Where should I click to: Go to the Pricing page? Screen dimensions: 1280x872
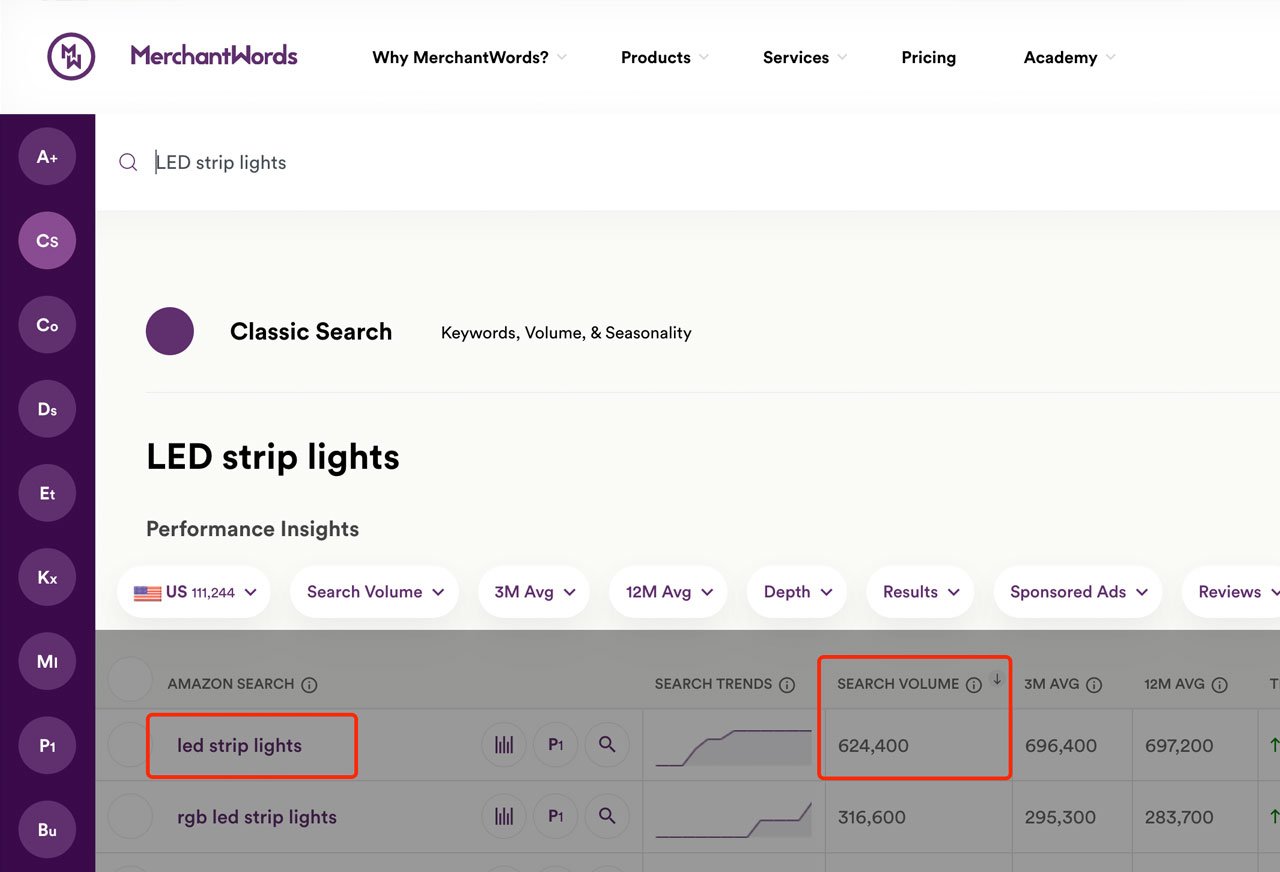click(x=929, y=57)
